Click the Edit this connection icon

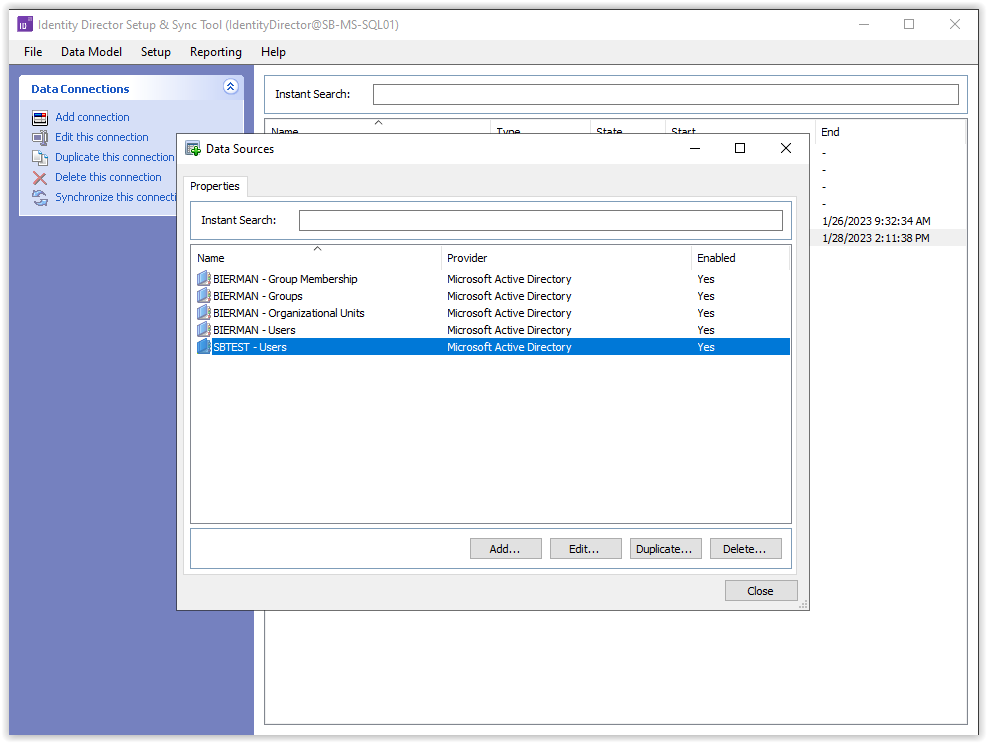click(40, 137)
